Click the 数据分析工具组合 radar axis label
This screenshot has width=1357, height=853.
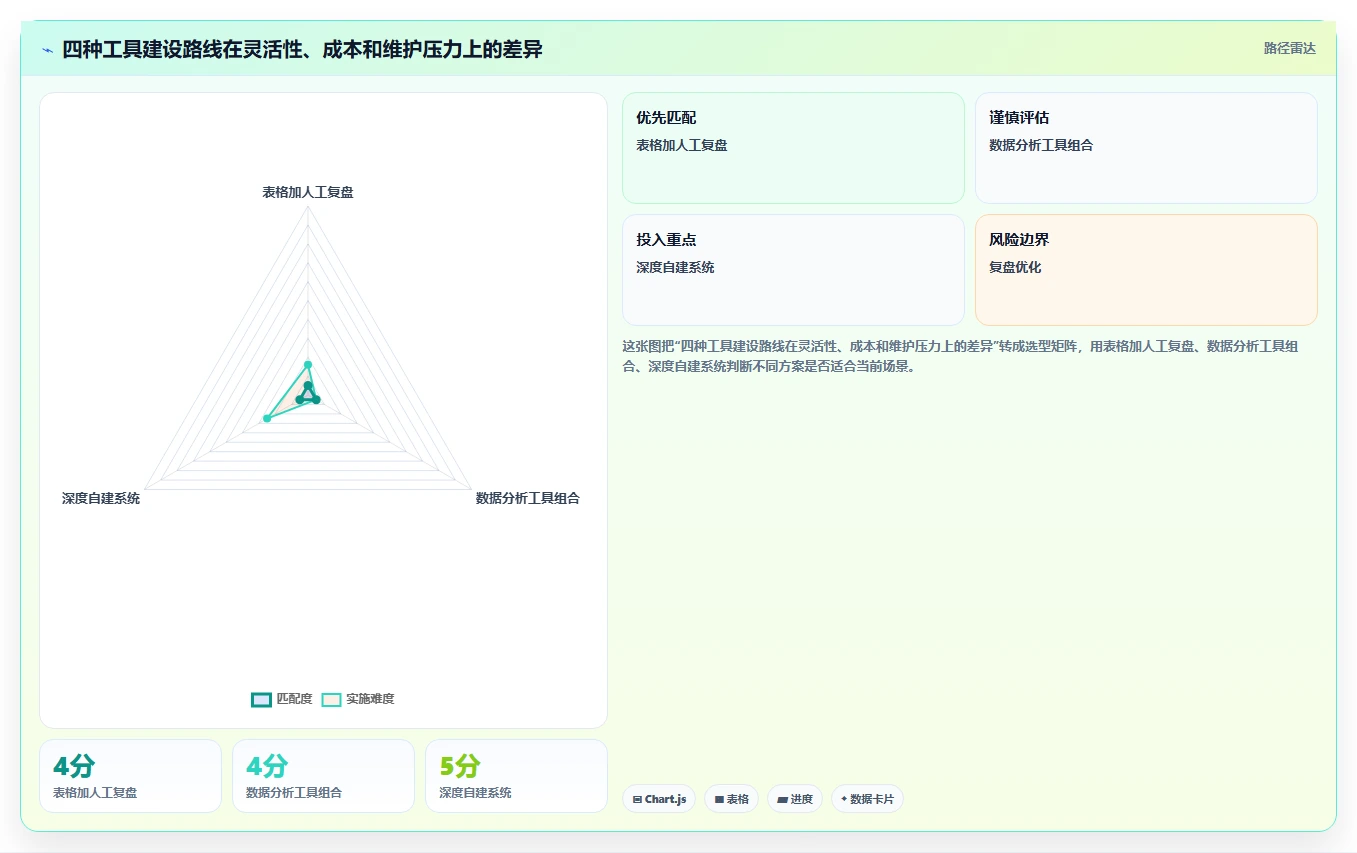(528, 498)
